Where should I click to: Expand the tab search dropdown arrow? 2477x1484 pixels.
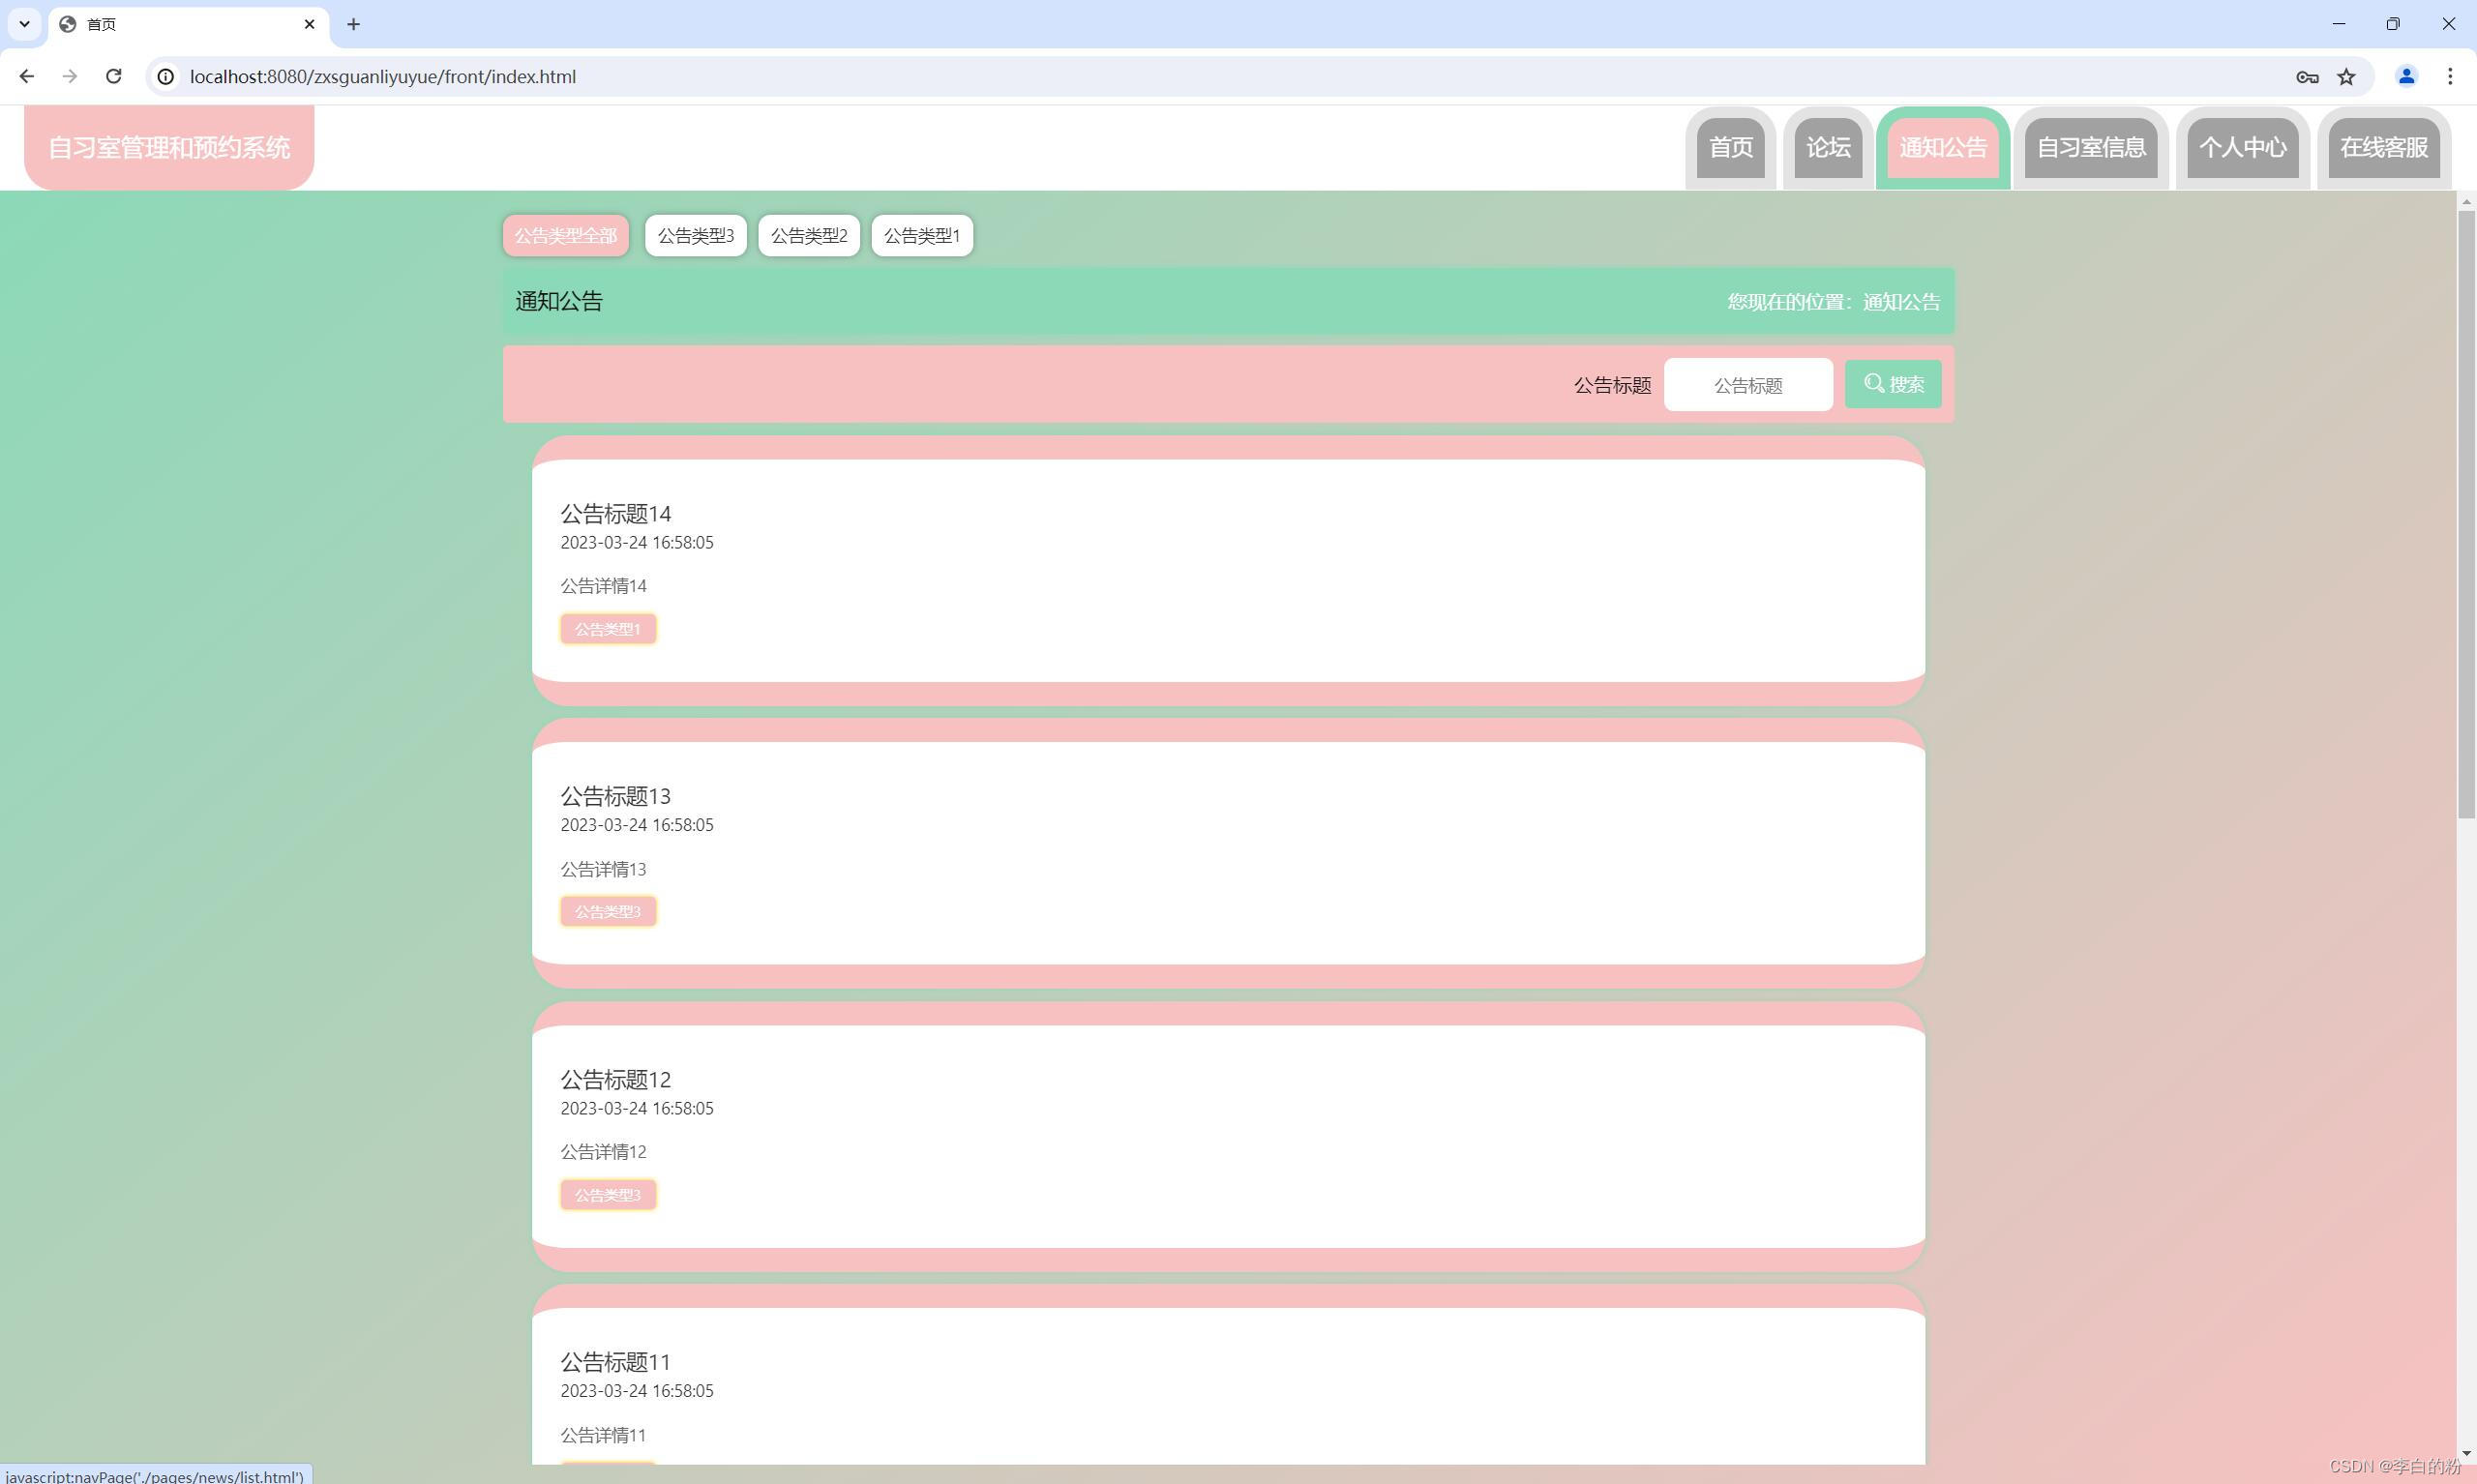[x=24, y=24]
